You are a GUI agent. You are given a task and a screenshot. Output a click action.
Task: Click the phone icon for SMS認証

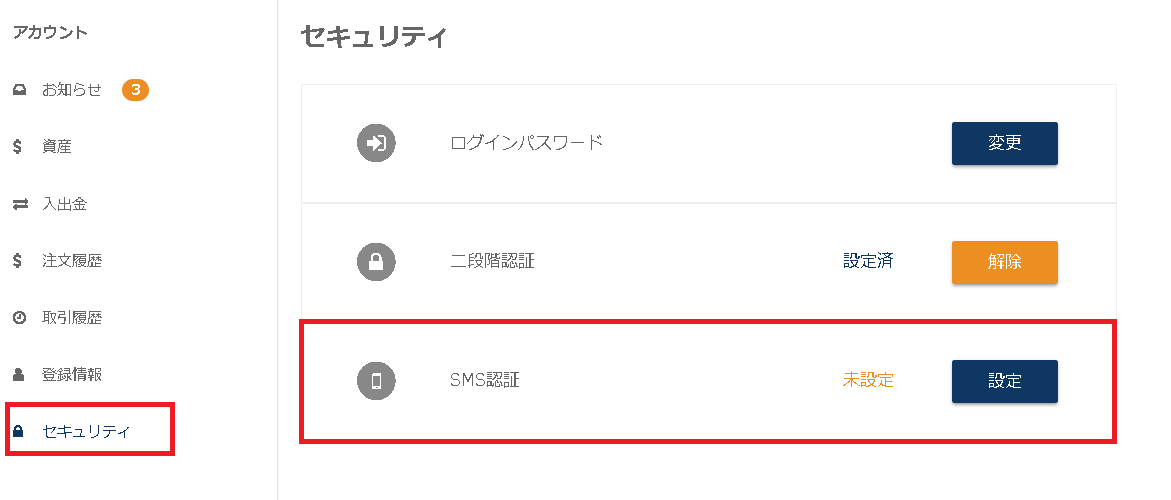(x=376, y=381)
